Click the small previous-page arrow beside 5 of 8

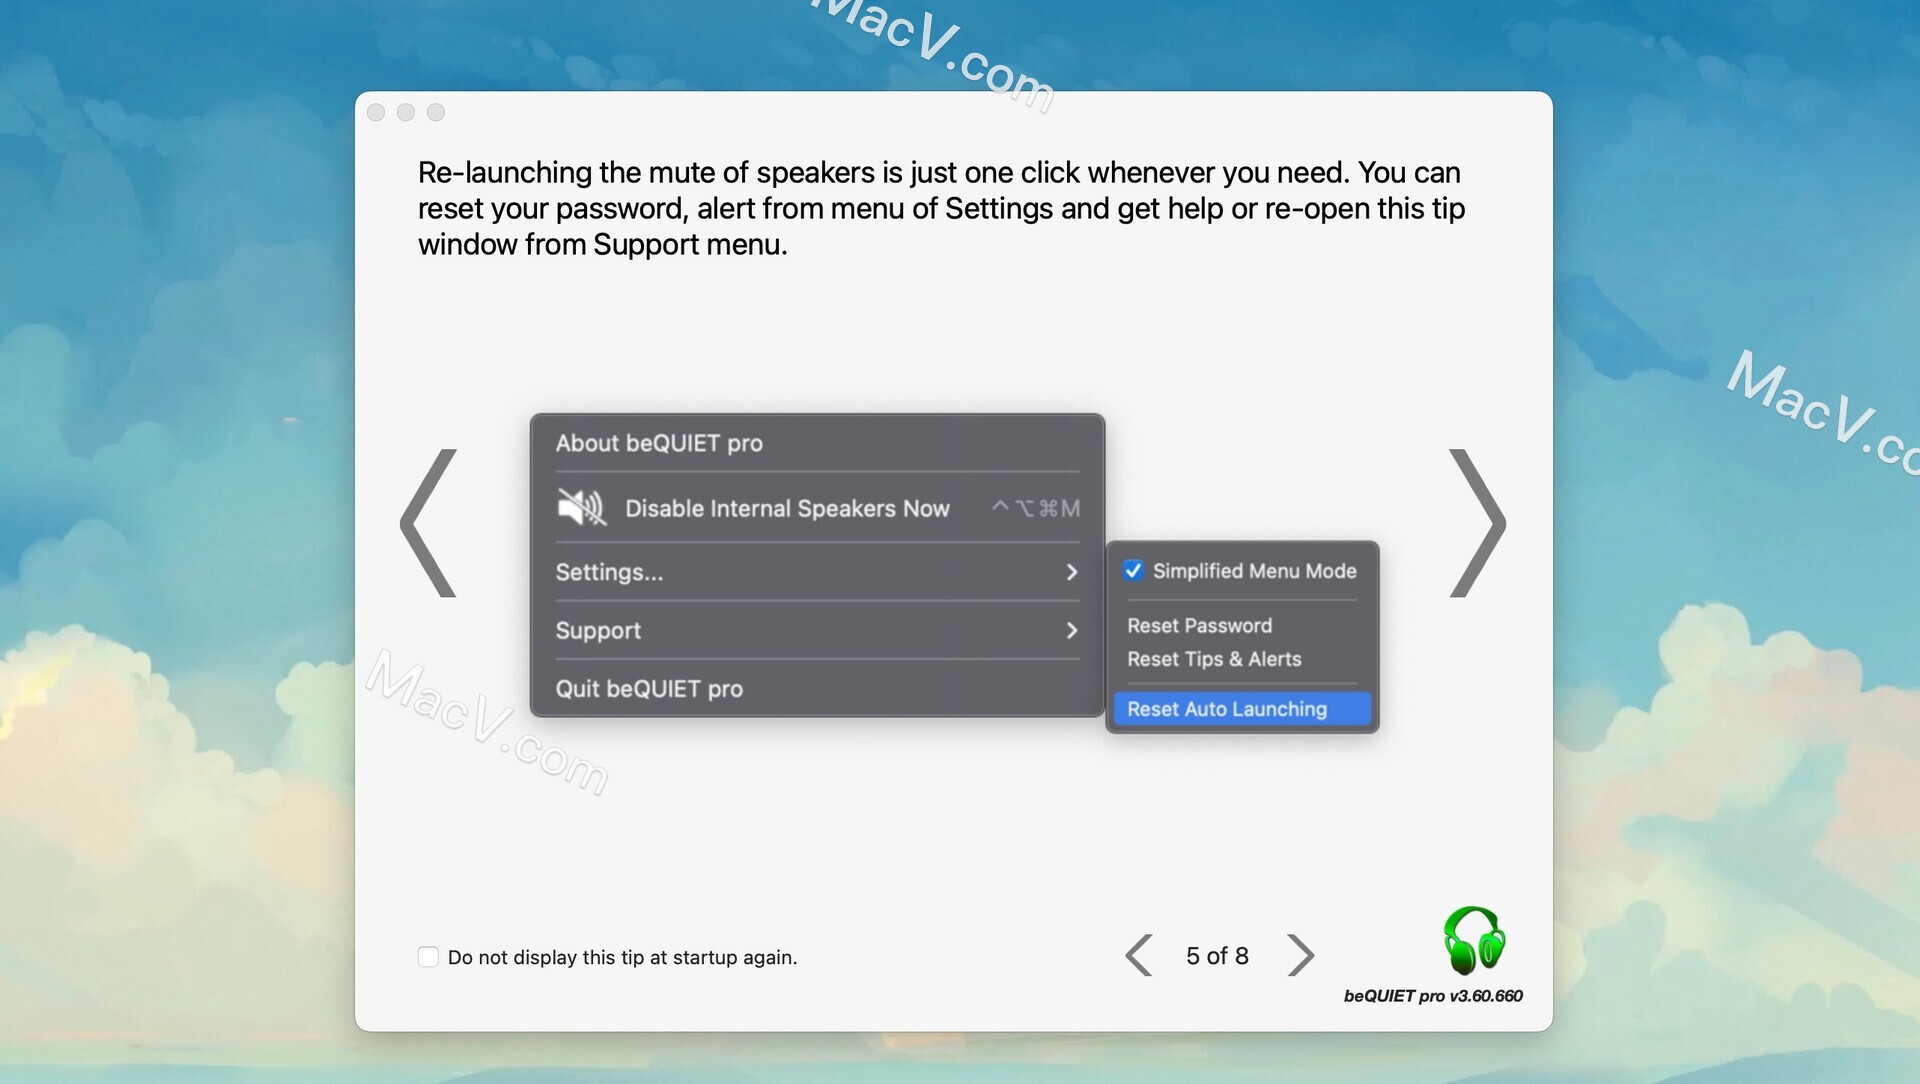pos(1139,955)
